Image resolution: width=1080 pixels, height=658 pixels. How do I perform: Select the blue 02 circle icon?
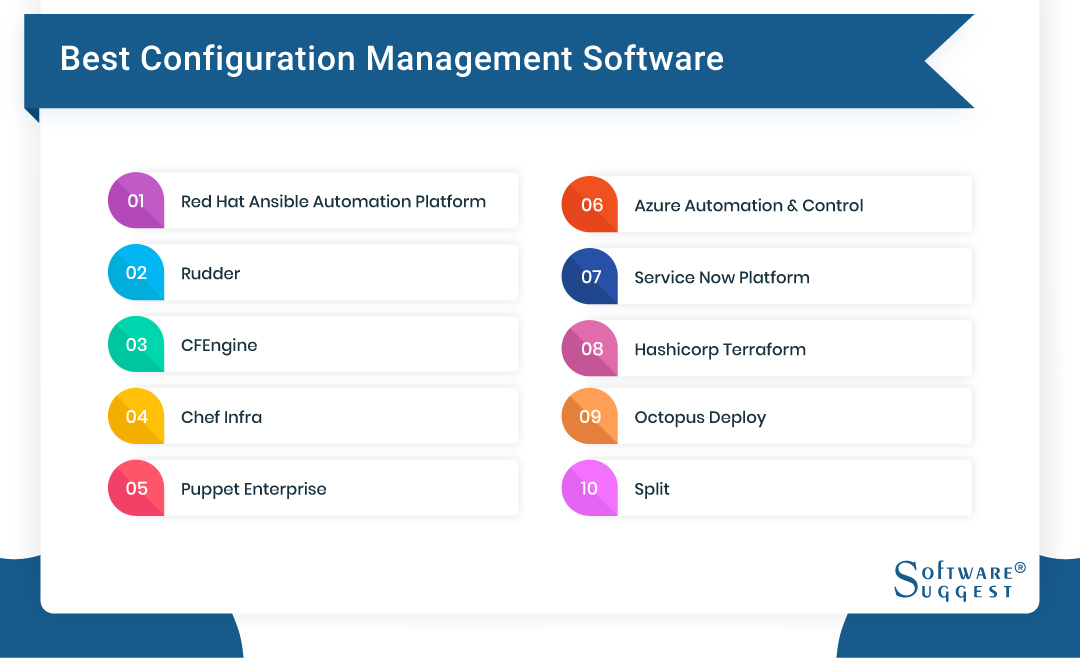click(x=135, y=272)
